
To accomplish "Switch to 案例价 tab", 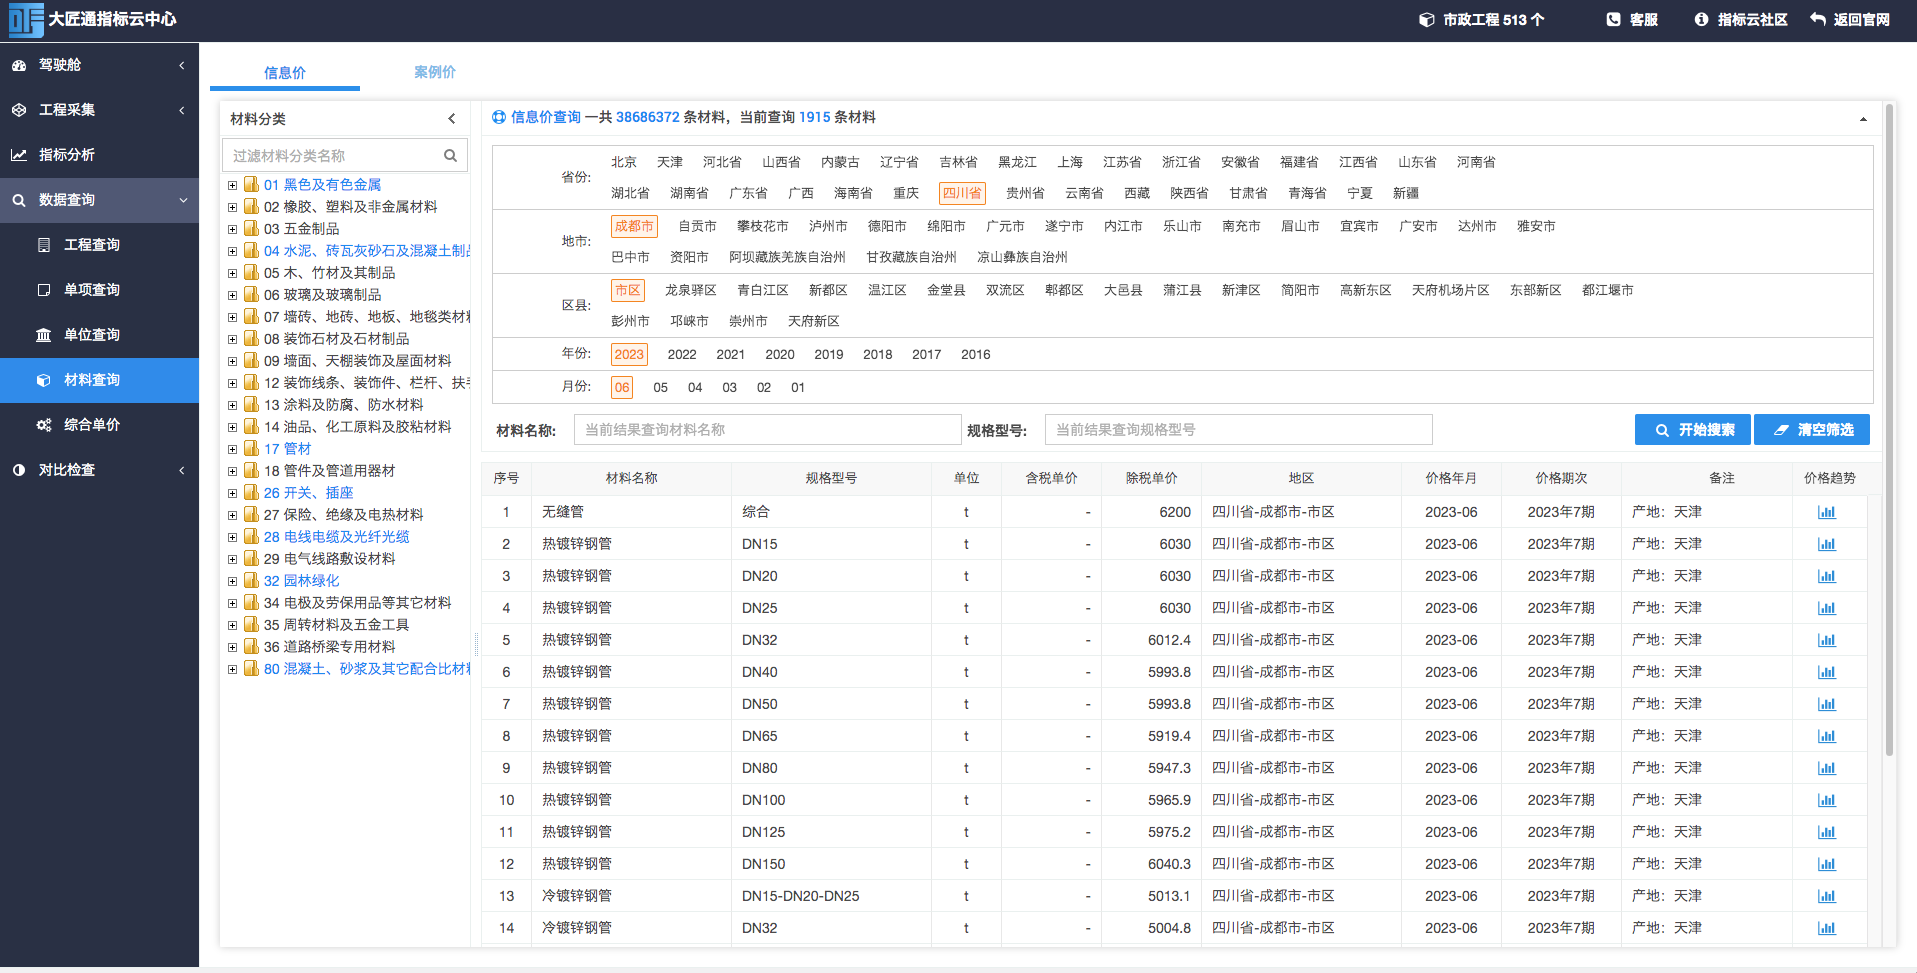I will [435, 72].
